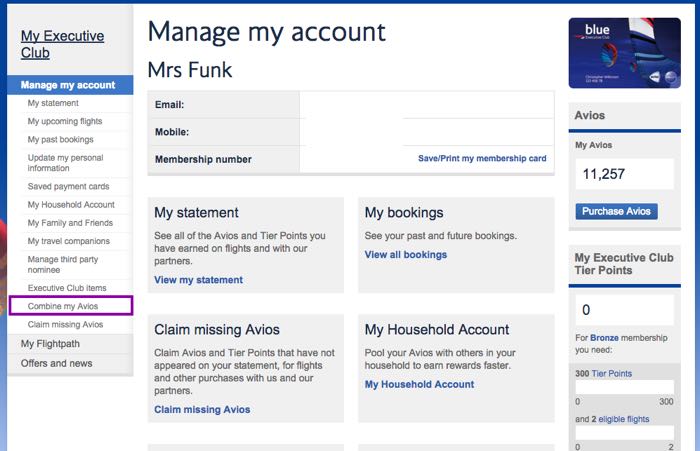Open My statement sidebar item

coord(53,103)
